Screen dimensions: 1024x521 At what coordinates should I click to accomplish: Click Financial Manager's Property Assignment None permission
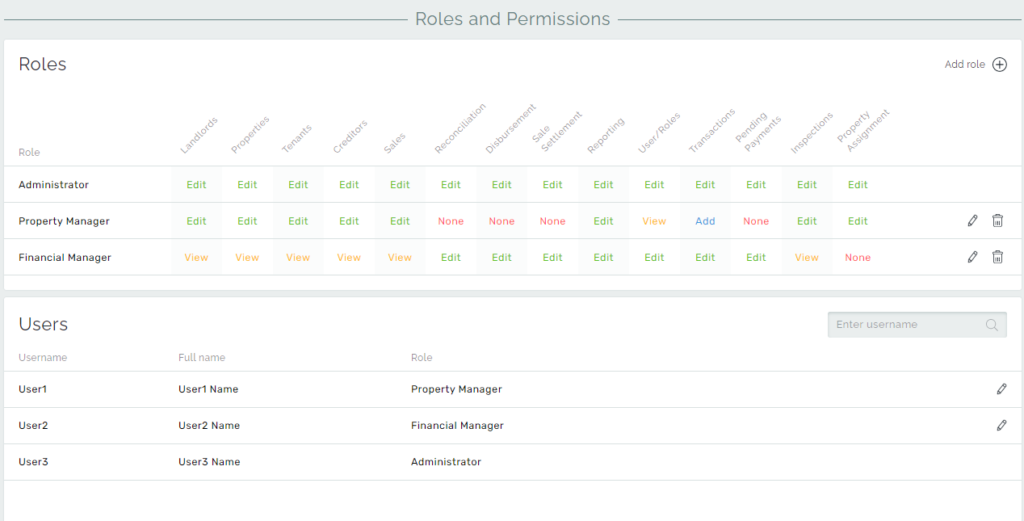(x=857, y=257)
